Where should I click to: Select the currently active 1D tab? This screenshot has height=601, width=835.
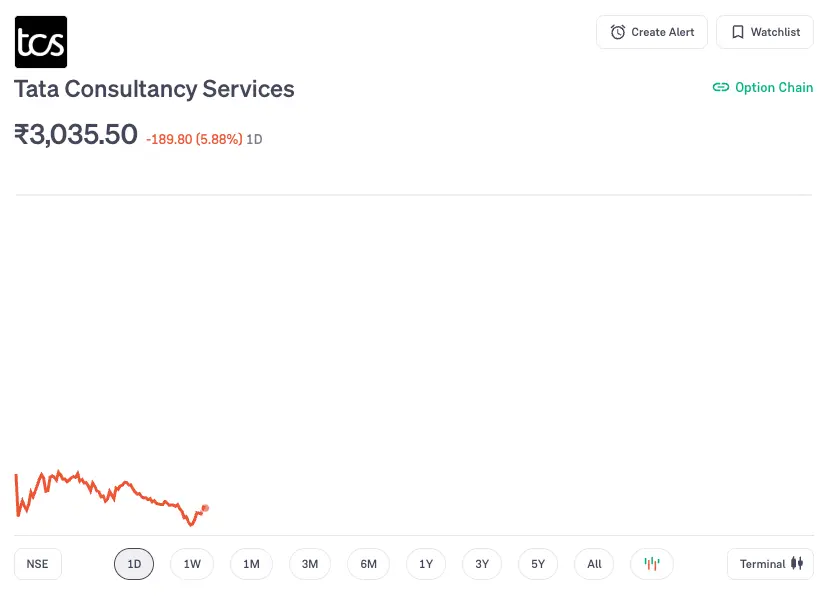pos(134,564)
